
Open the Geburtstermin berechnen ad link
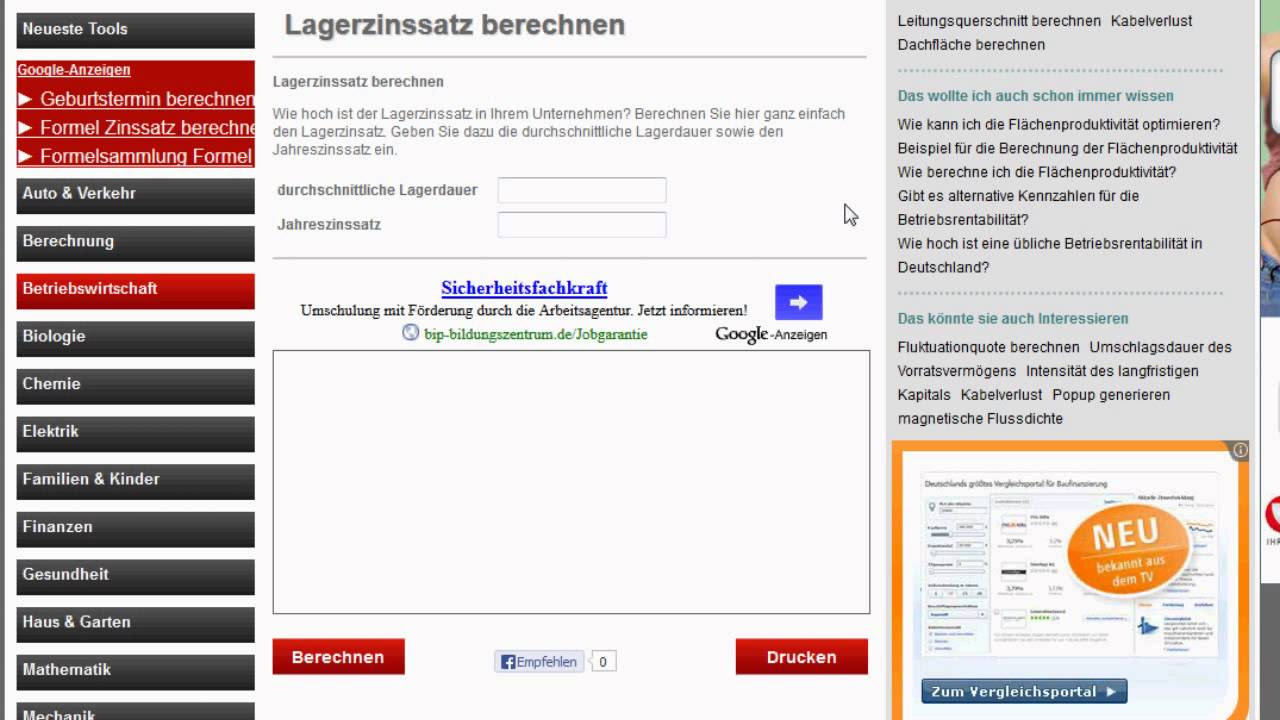pos(136,99)
